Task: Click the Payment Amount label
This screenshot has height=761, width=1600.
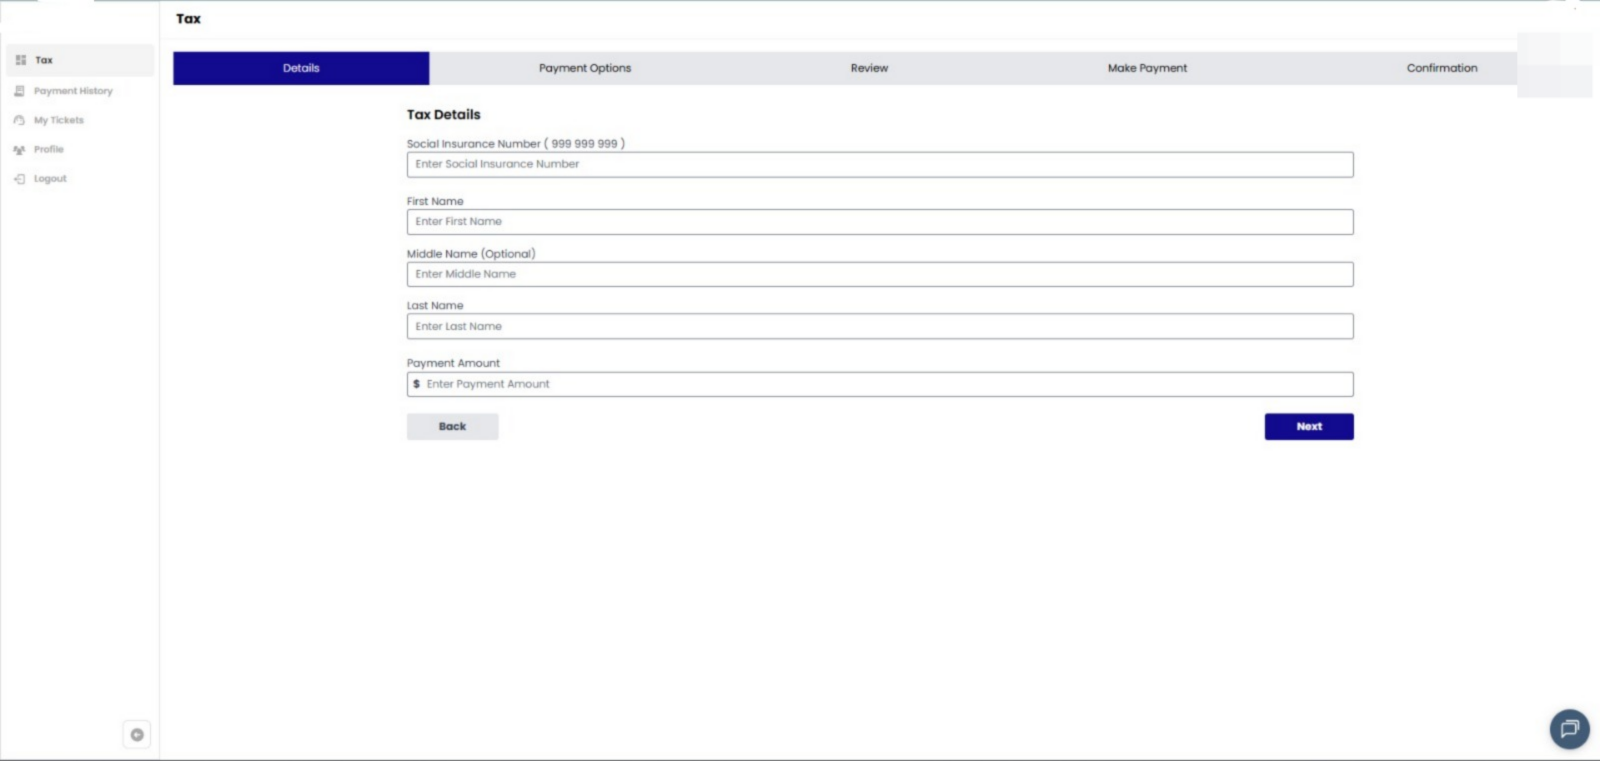Action: [453, 363]
